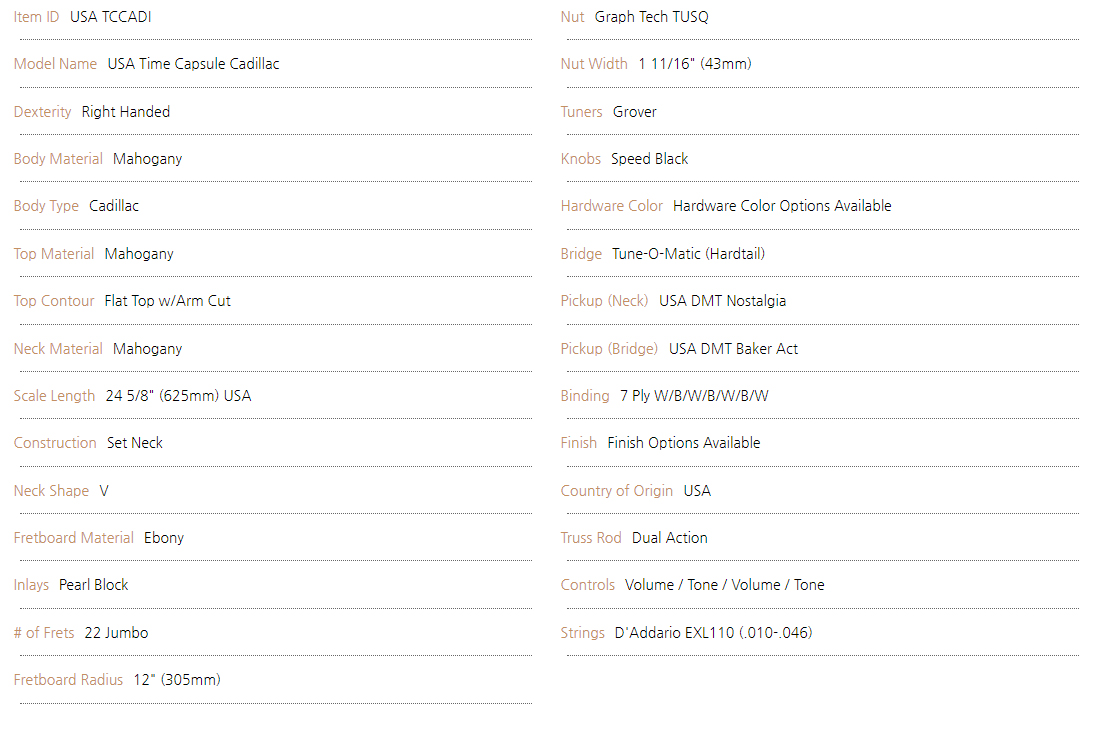
Task: Click the Scale Length 24 5/8" value
Action: click(x=178, y=396)
